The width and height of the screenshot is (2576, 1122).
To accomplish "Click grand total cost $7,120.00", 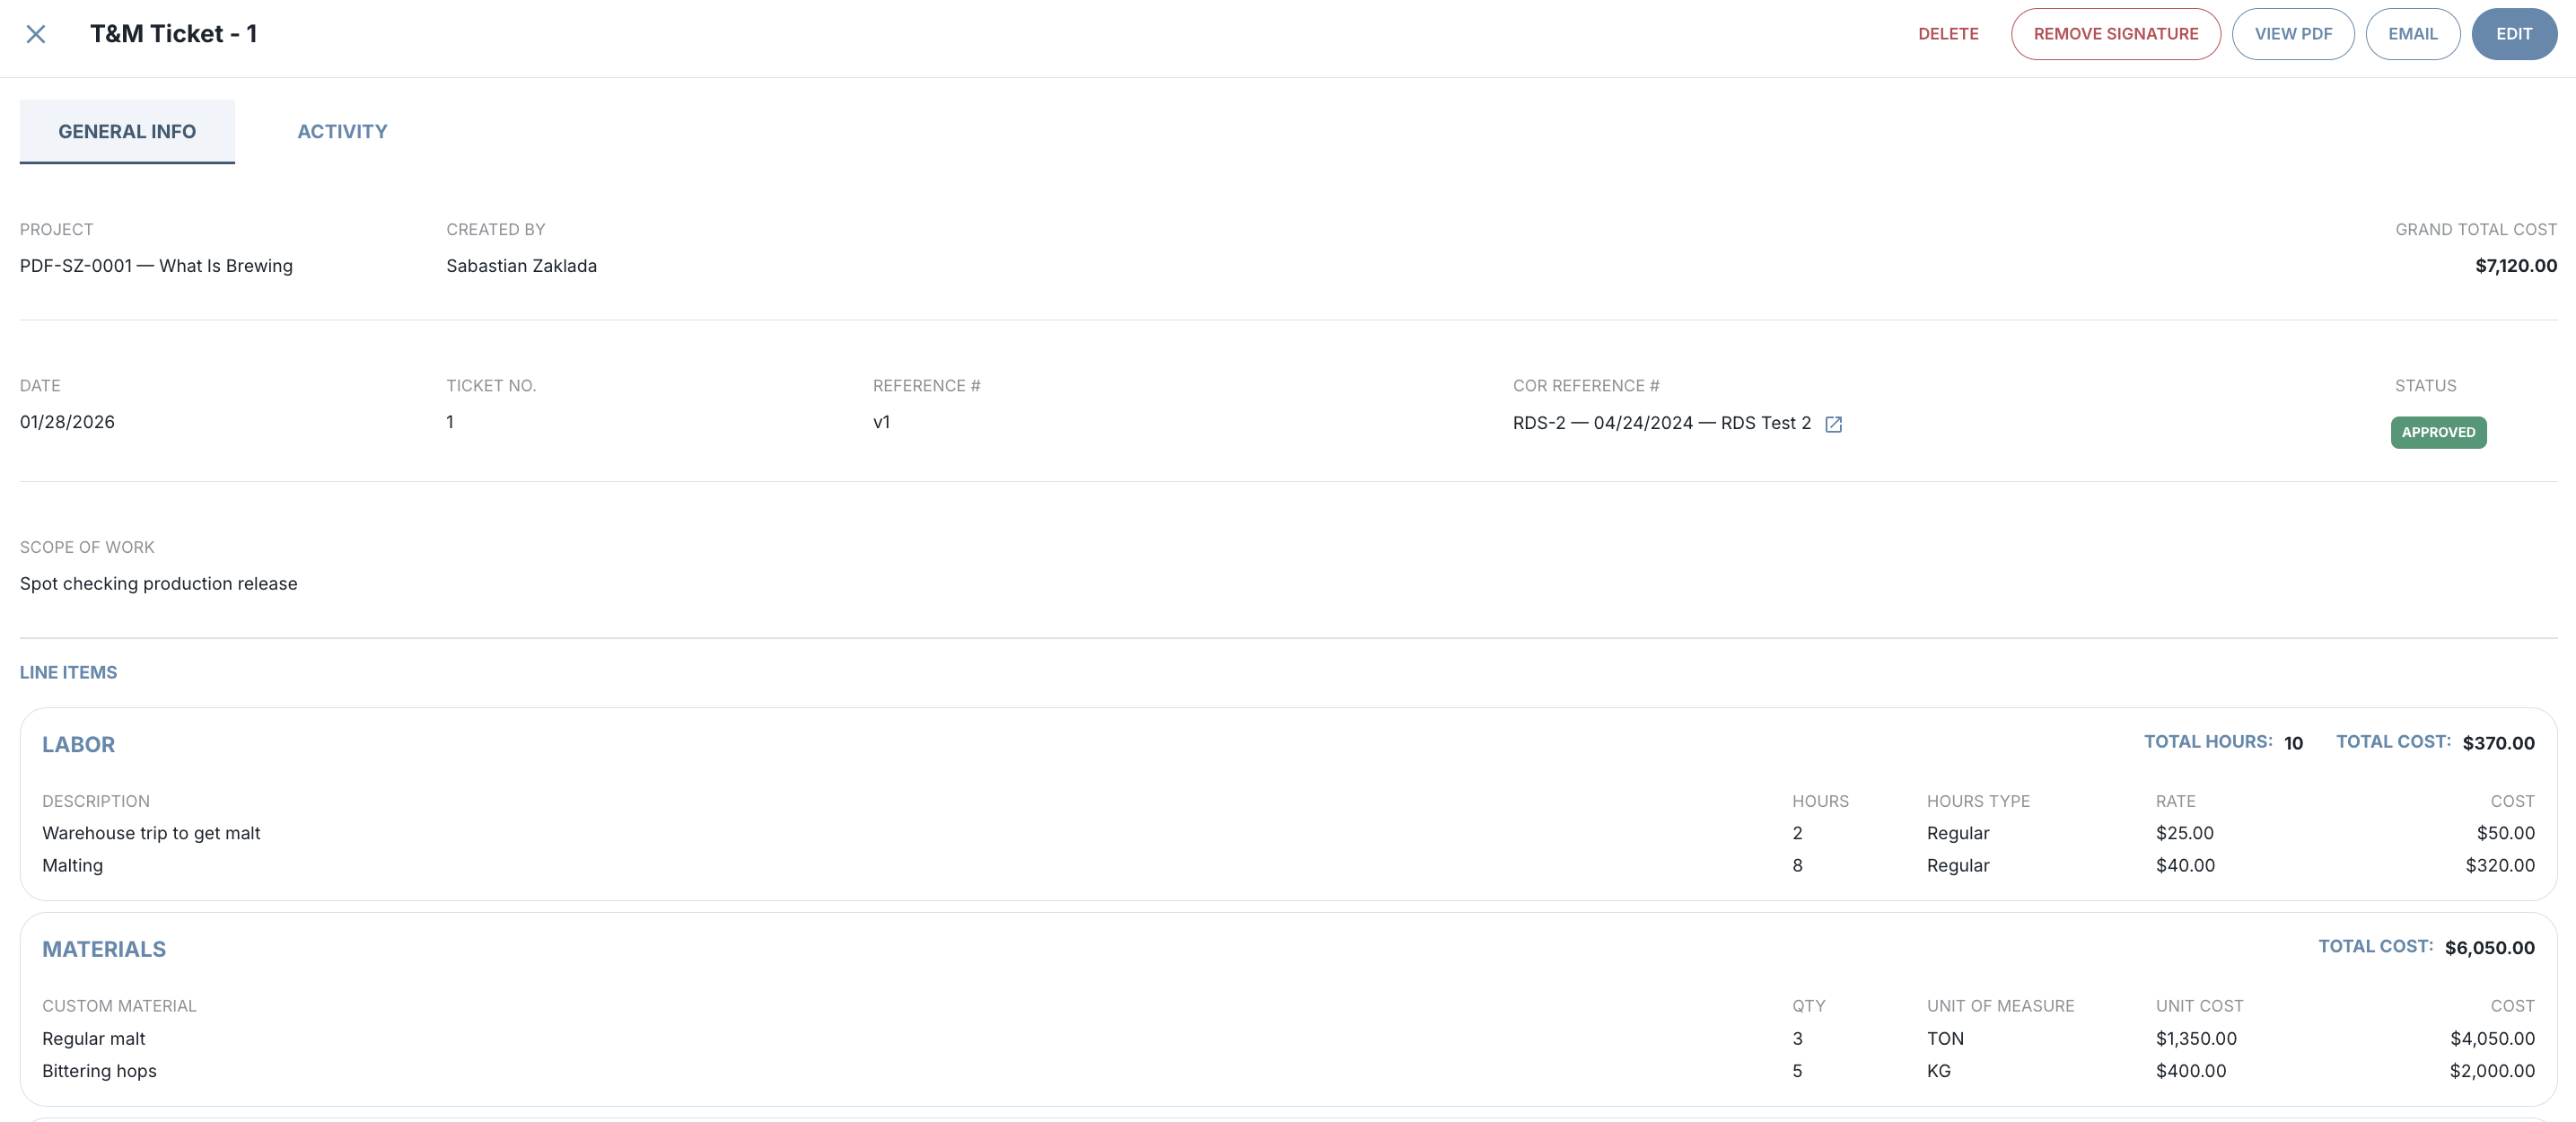I will click(2515, 266).
